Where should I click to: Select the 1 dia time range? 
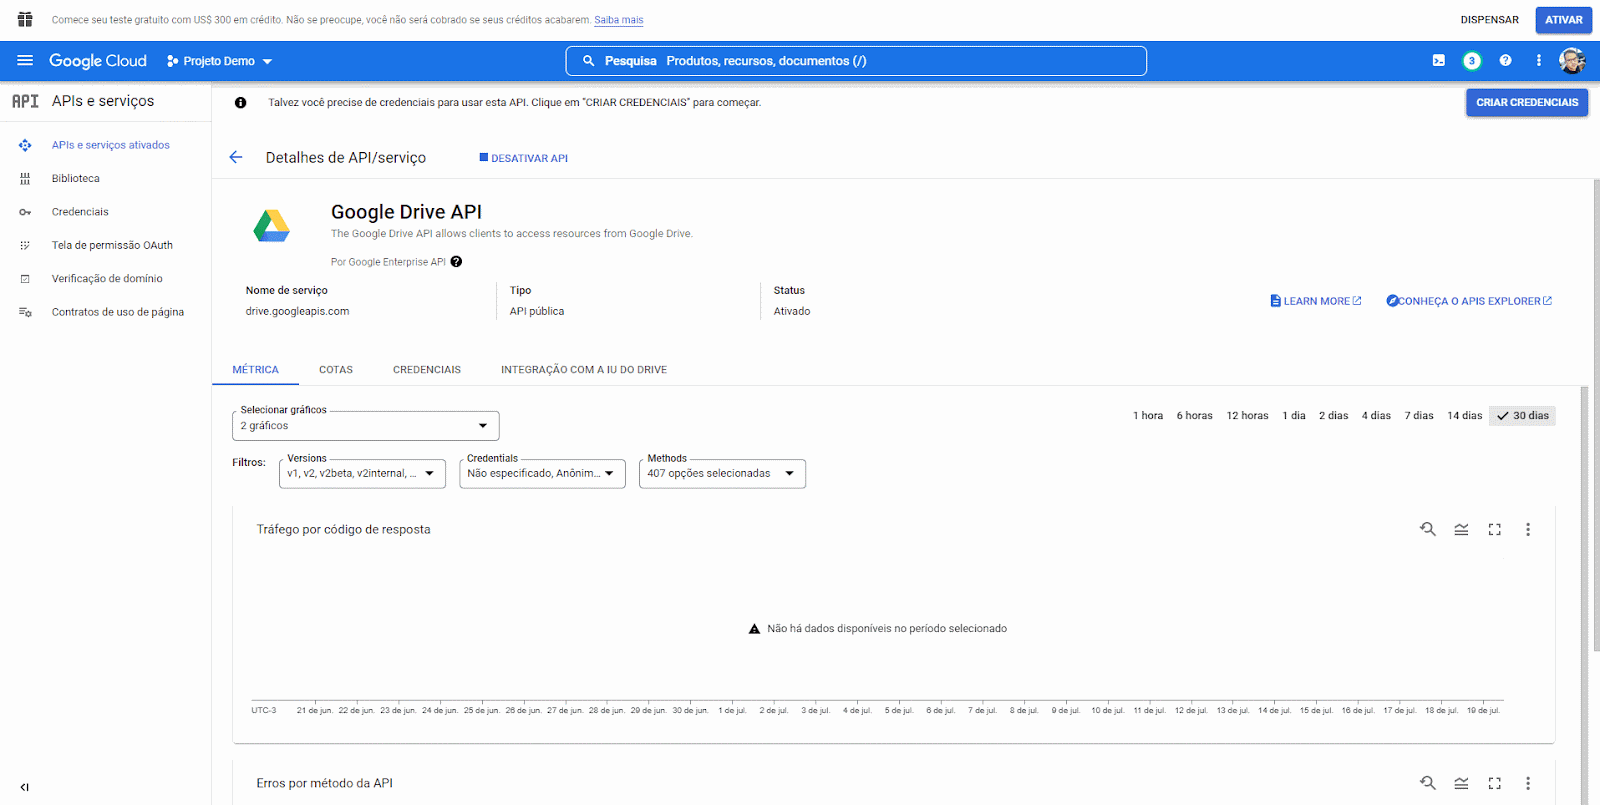pyautogui.click(x=1294, y=416)
